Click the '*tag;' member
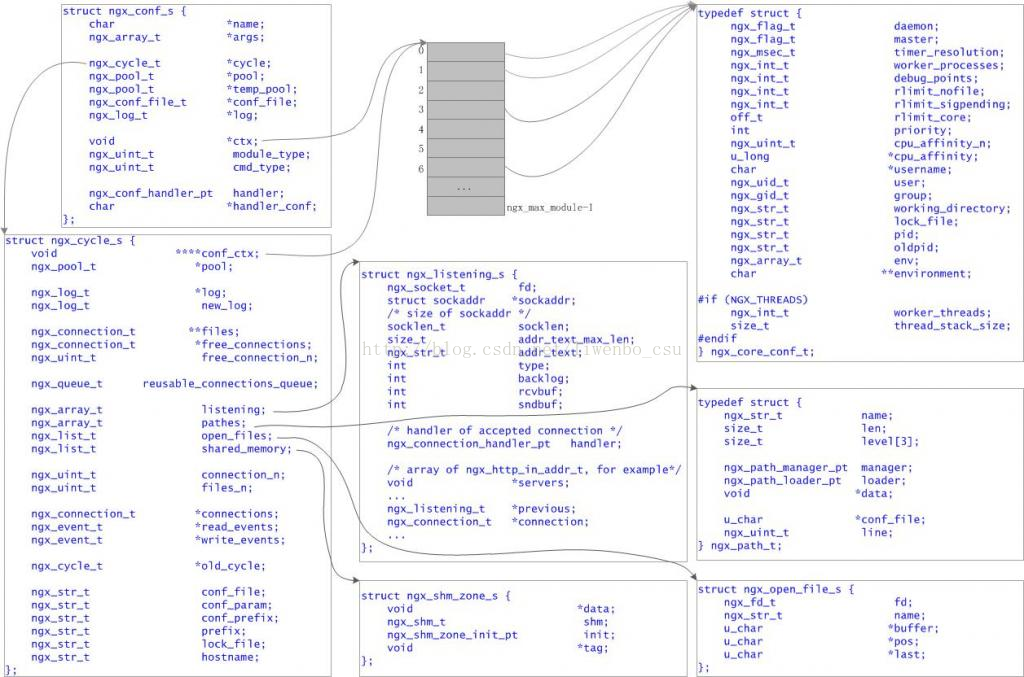This screenshot has height=677, width=1024. 592,648
